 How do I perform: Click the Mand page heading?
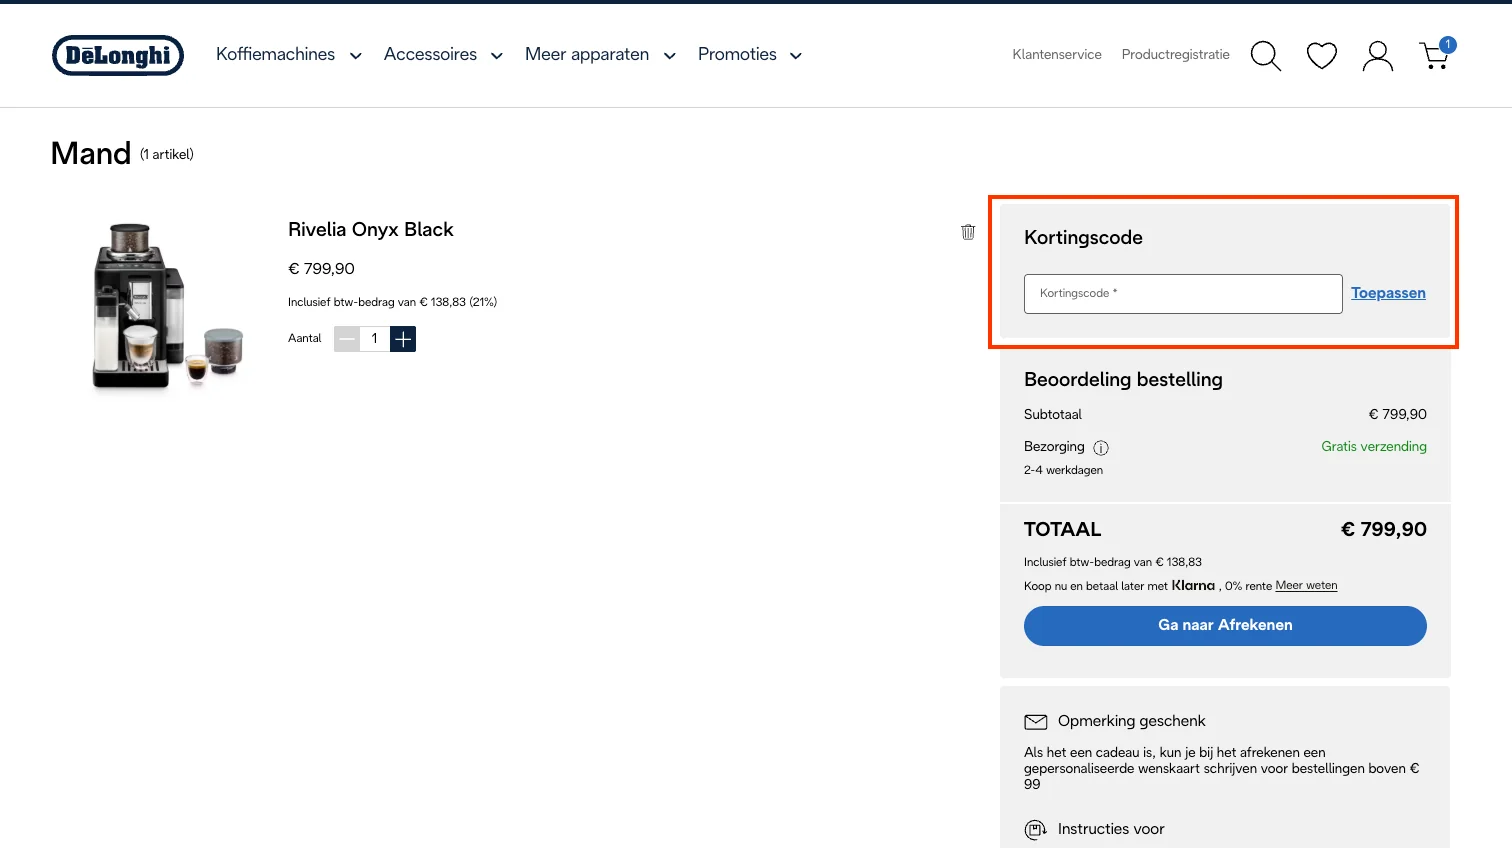91,153
